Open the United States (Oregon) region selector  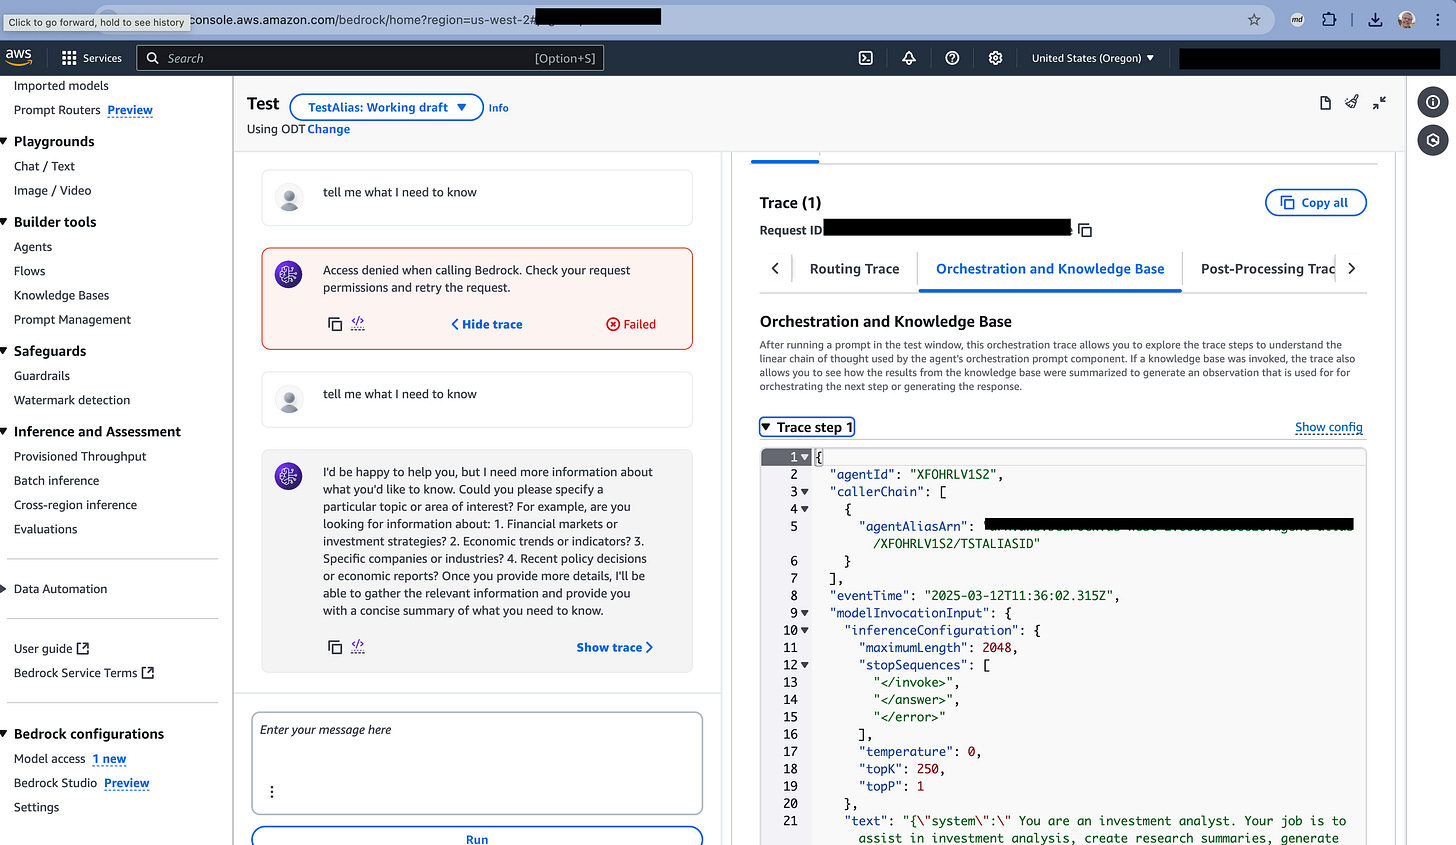(x=1092, y=58)
